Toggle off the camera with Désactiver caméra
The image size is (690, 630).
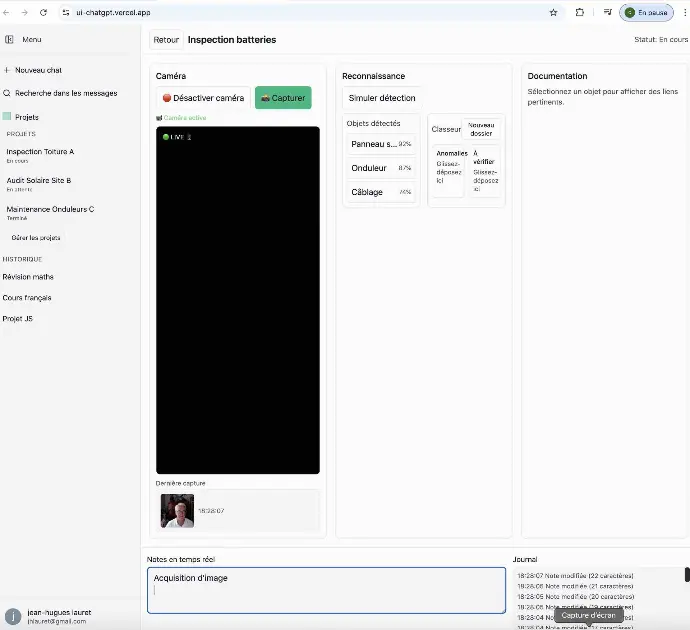pyautogui.click(x=203, y=98)
